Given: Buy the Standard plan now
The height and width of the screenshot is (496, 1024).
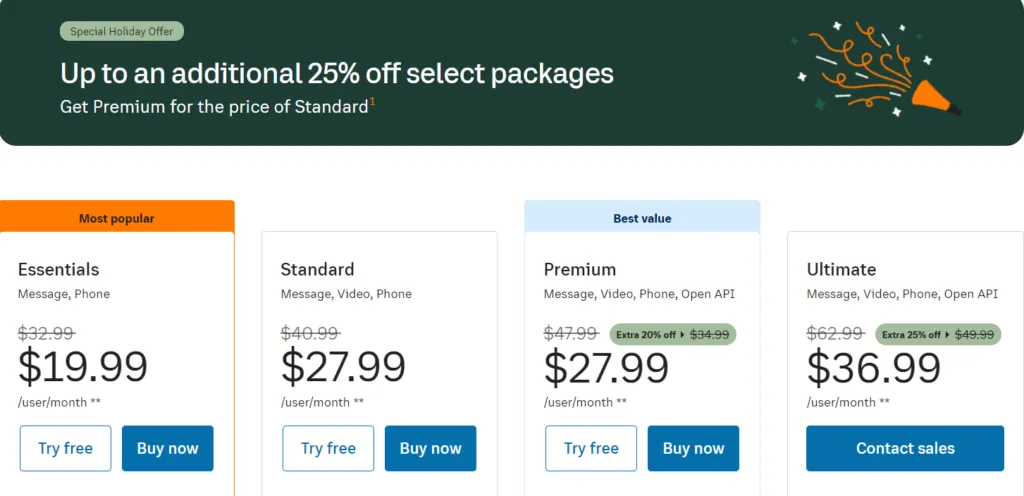Looking at the screenshot, I should (x=430, y=448).
